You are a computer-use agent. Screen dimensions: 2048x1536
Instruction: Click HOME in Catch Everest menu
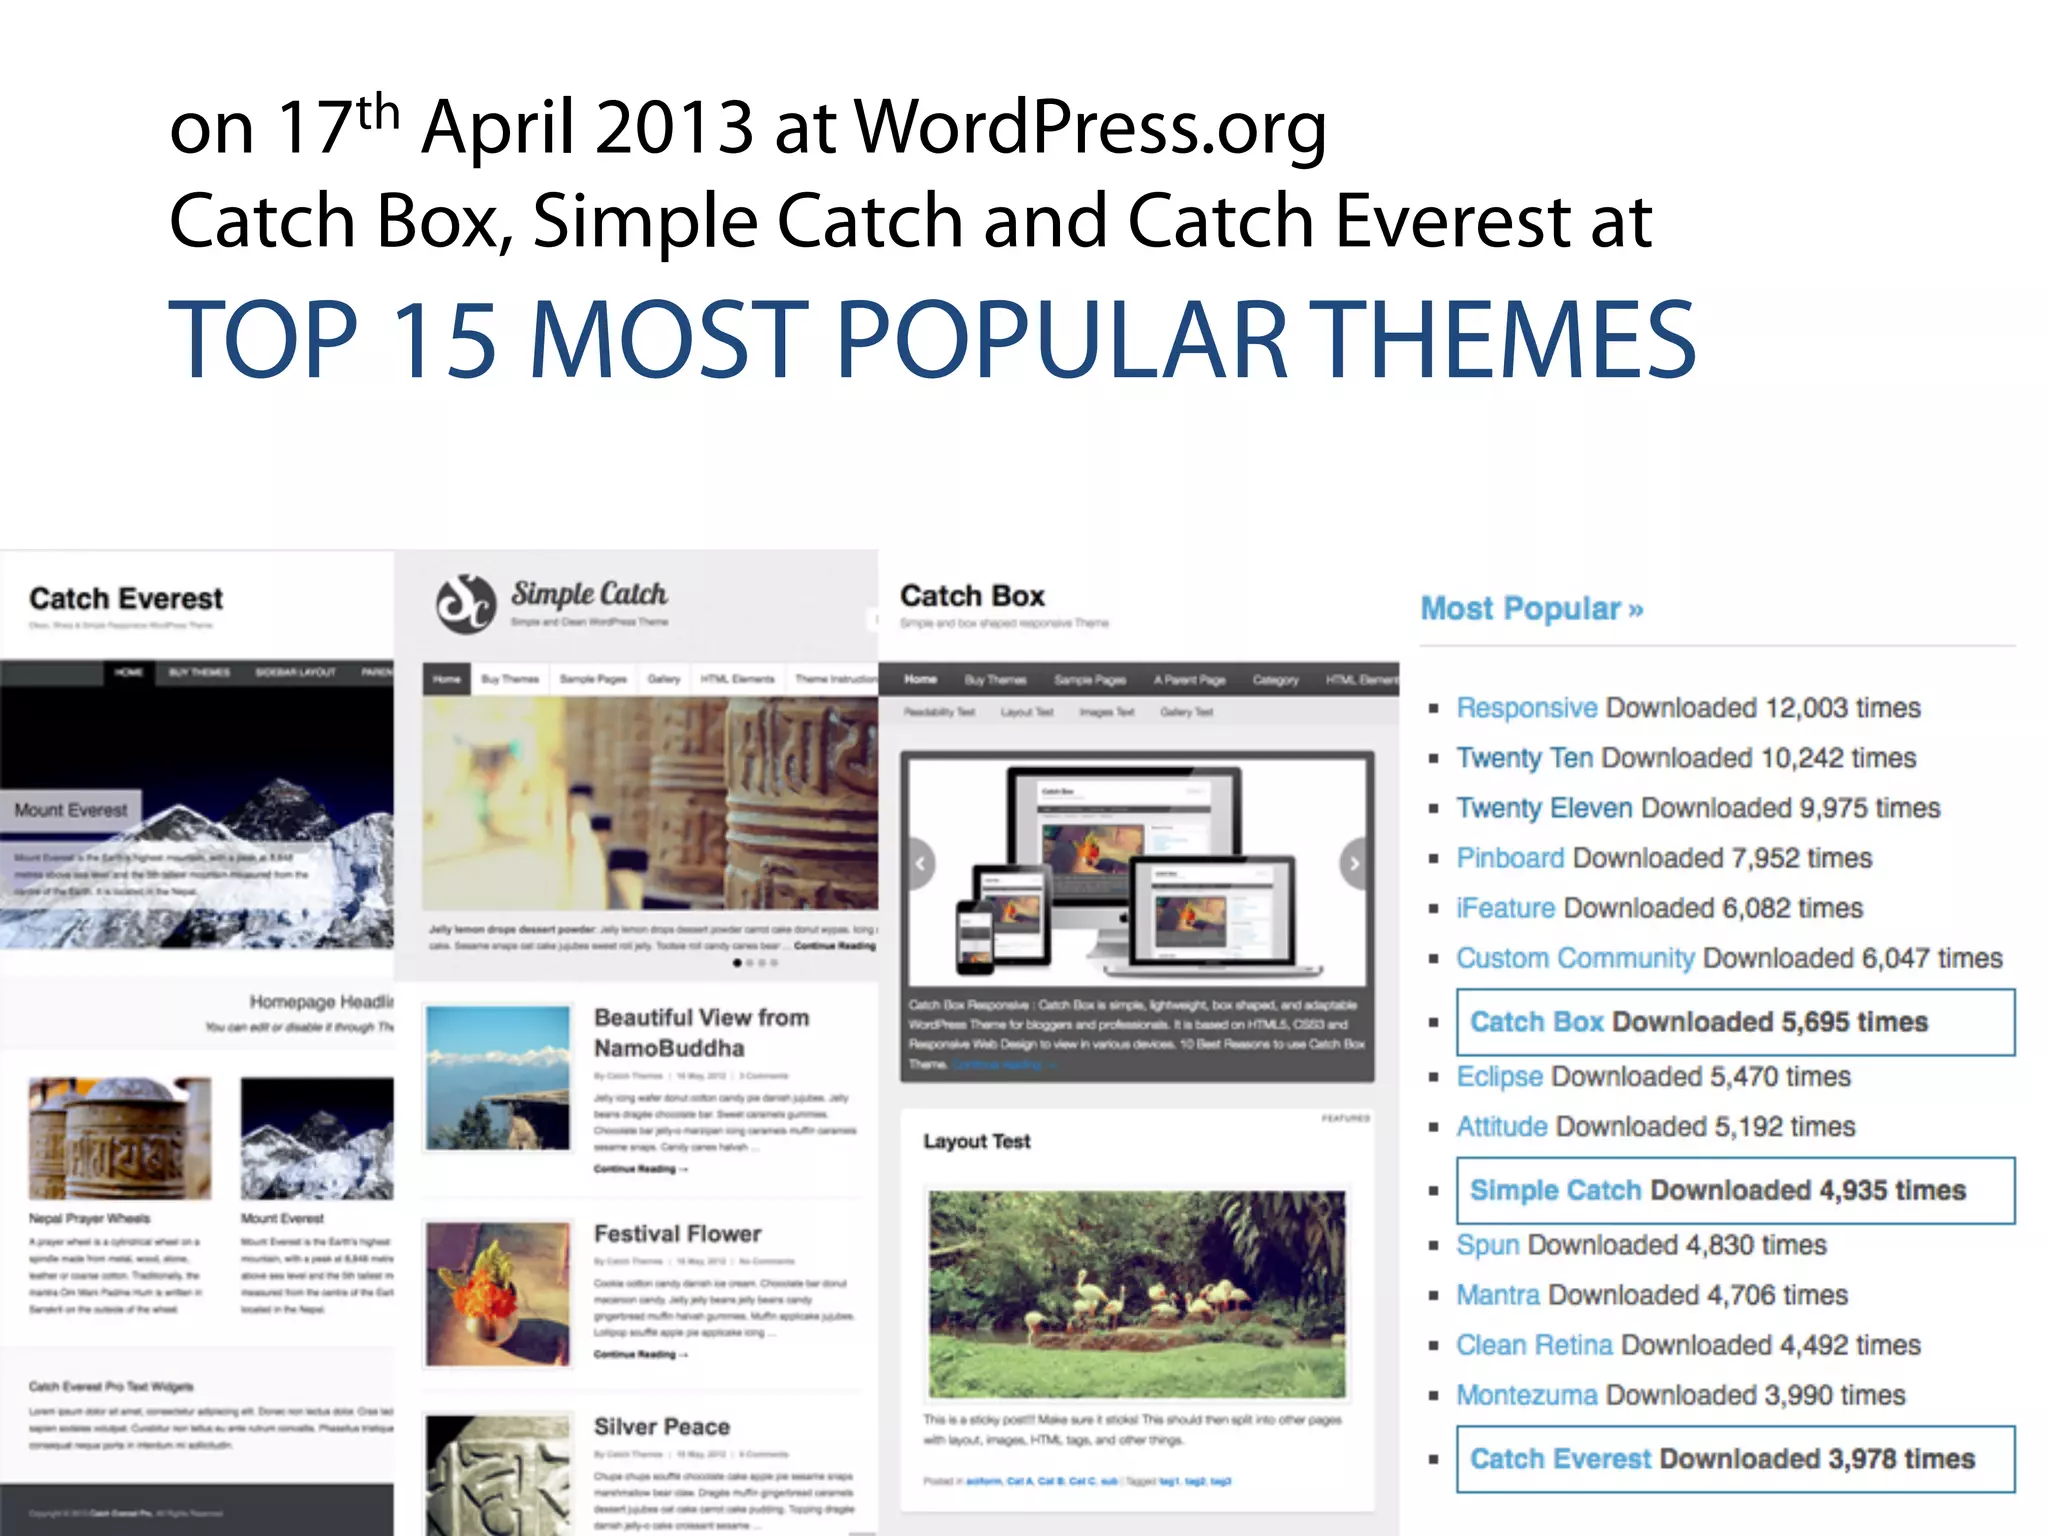pos(129,672)
